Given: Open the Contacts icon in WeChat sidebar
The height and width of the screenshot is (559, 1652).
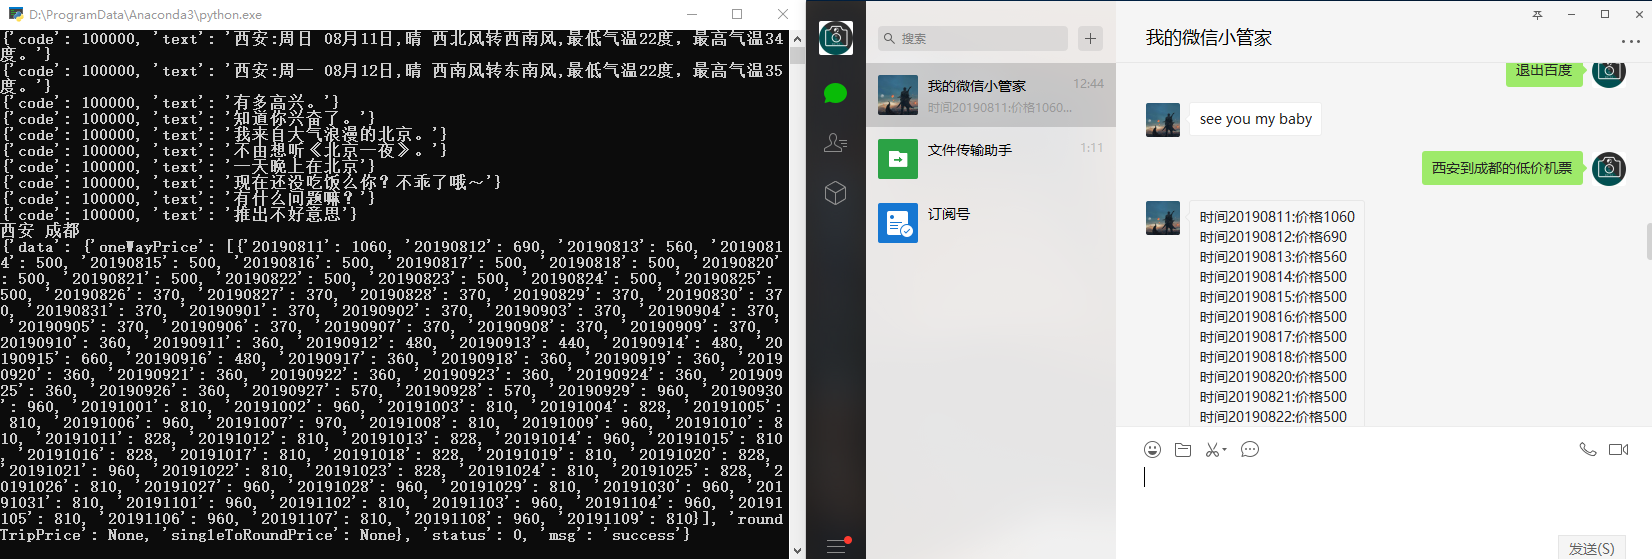Looking at the screenshot, I should [x=836, y=143].
